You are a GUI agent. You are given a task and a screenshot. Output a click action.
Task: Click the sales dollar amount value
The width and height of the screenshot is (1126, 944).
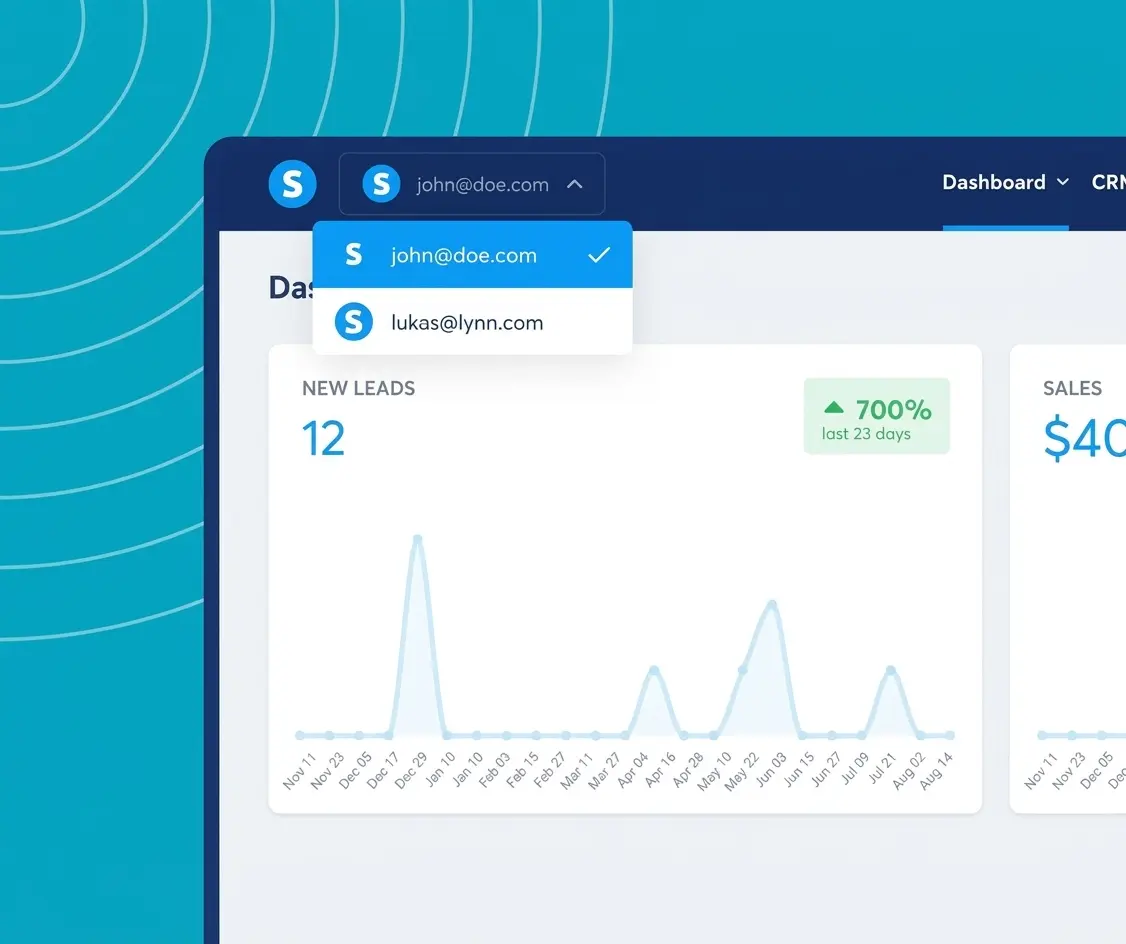point(1084,438)
